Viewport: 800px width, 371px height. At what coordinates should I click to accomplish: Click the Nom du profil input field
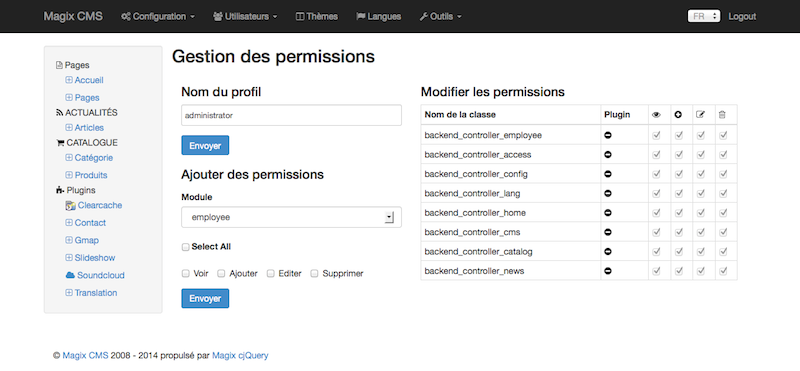click(291, 115)
